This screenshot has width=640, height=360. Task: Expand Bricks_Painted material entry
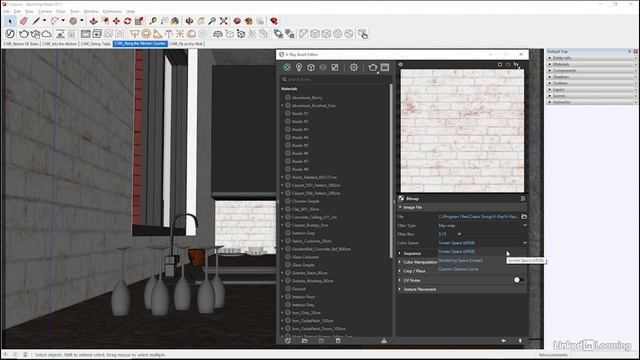[282, 178]
